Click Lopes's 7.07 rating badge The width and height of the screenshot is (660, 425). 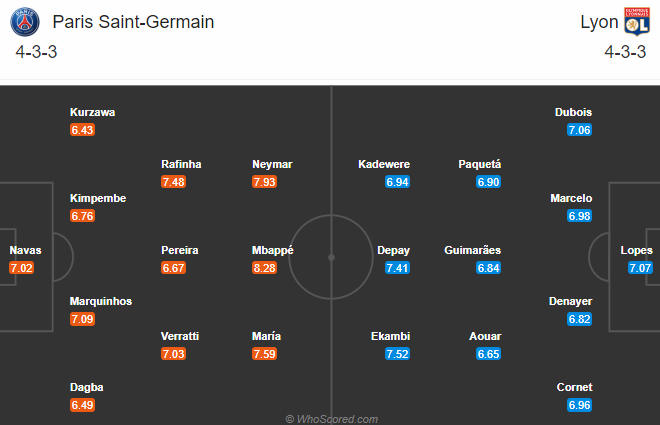tap(640, 268)
